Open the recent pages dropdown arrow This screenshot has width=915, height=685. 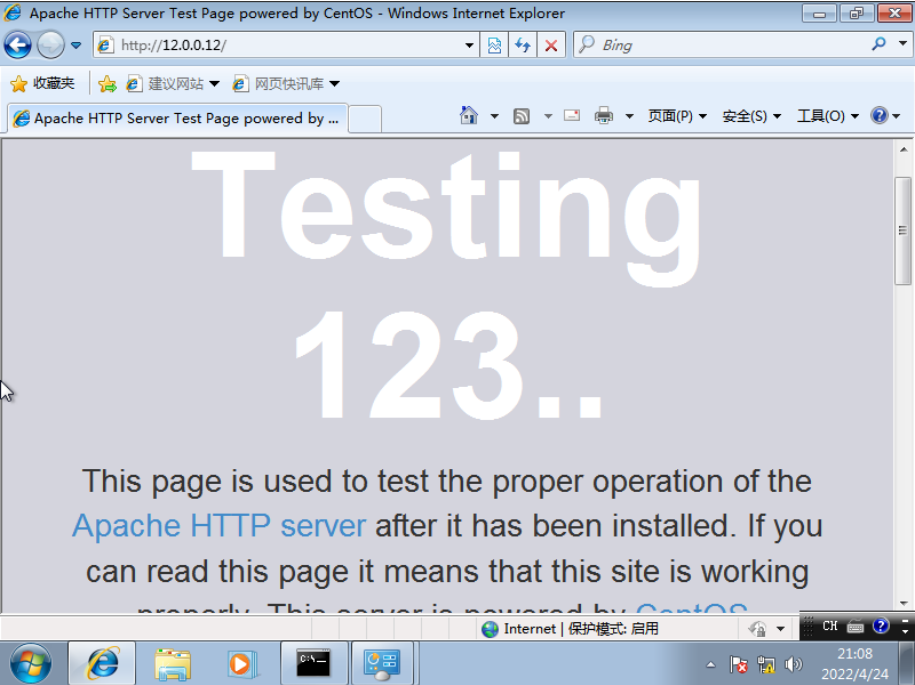76,46
